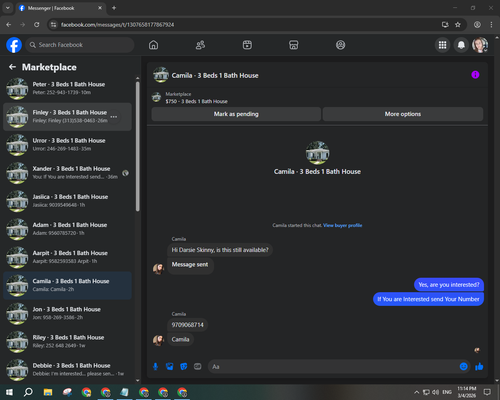Open a new Chrome tab

pyautogui.click(x=114, y=8)
